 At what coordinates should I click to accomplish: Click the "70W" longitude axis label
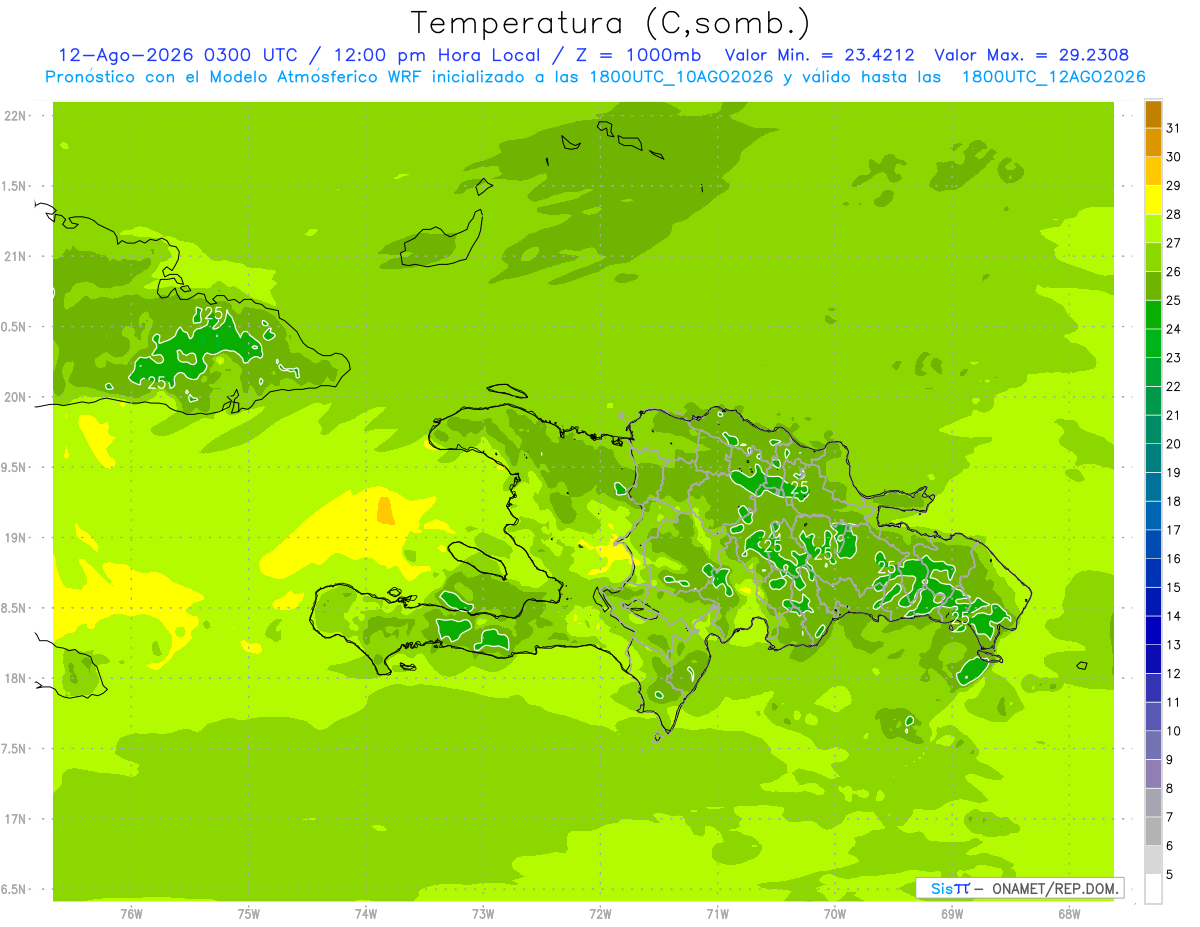(x=835, y=914)
